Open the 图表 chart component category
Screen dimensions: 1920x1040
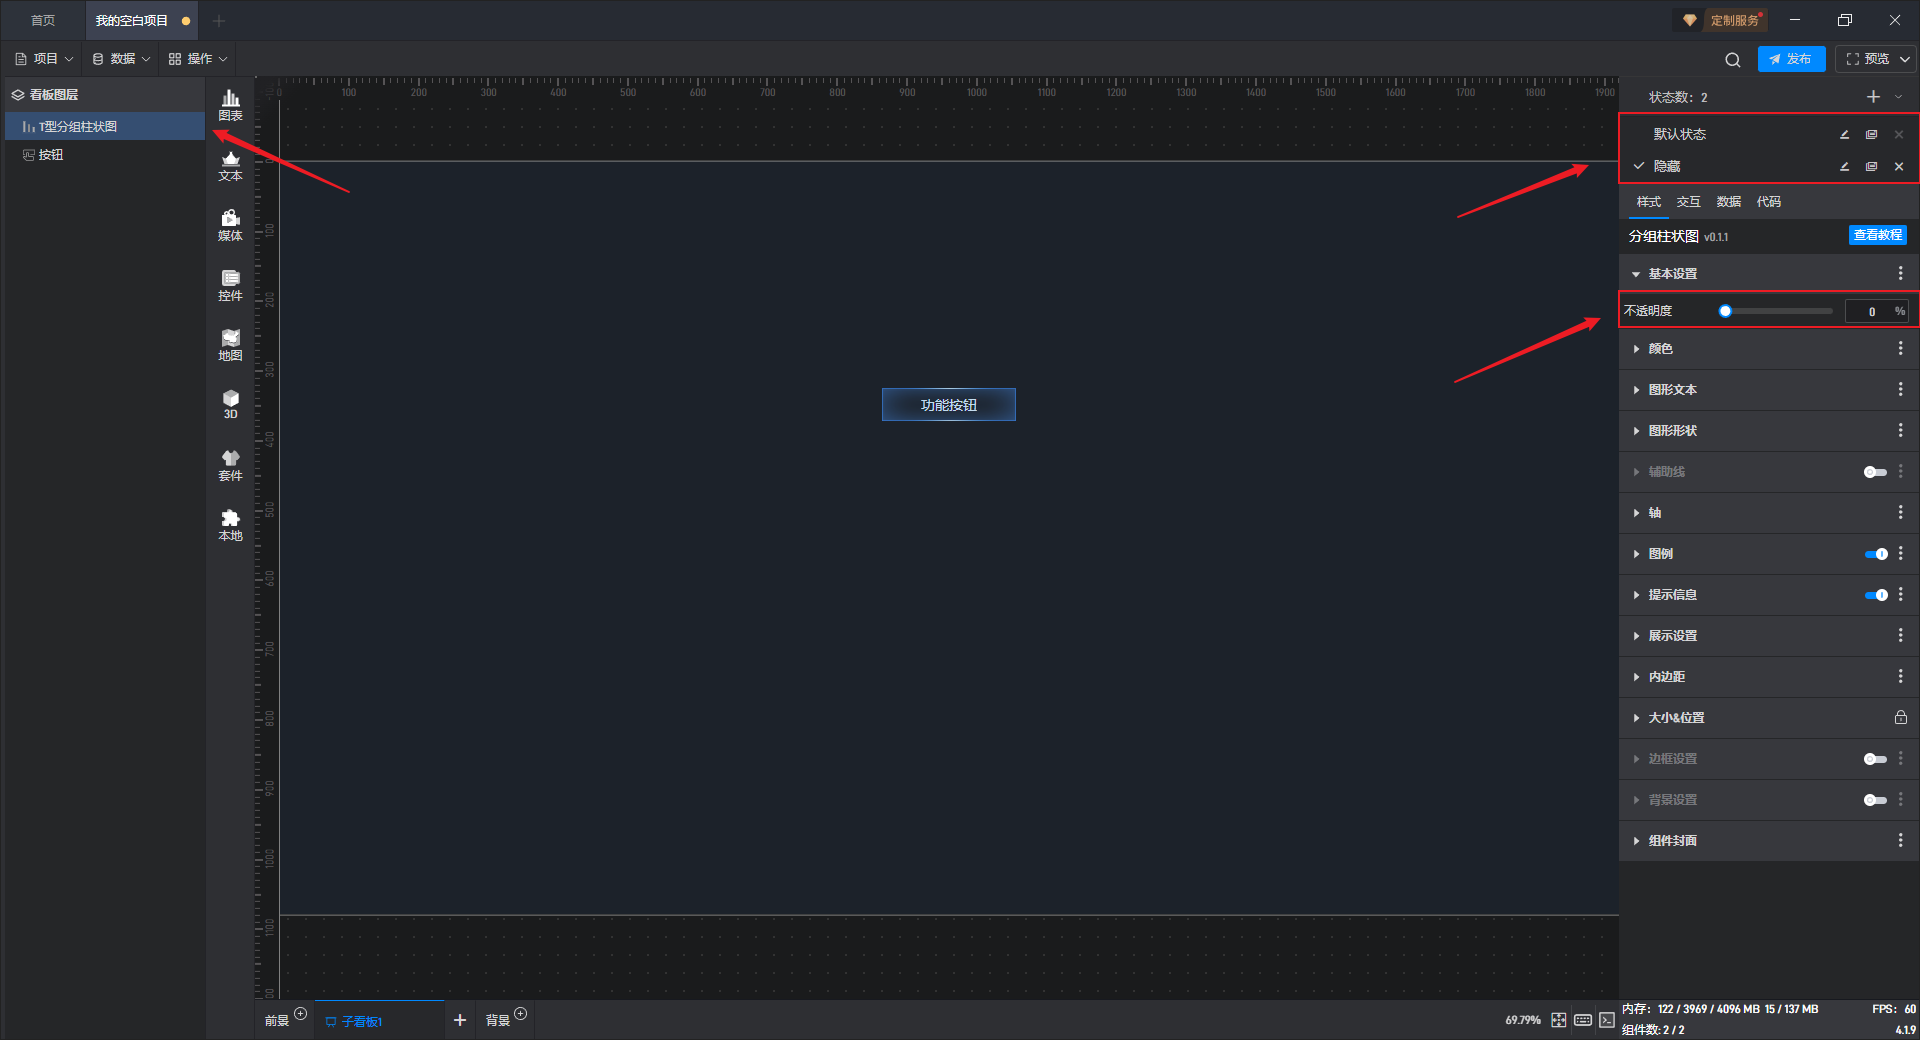click(x=230, y=105)
